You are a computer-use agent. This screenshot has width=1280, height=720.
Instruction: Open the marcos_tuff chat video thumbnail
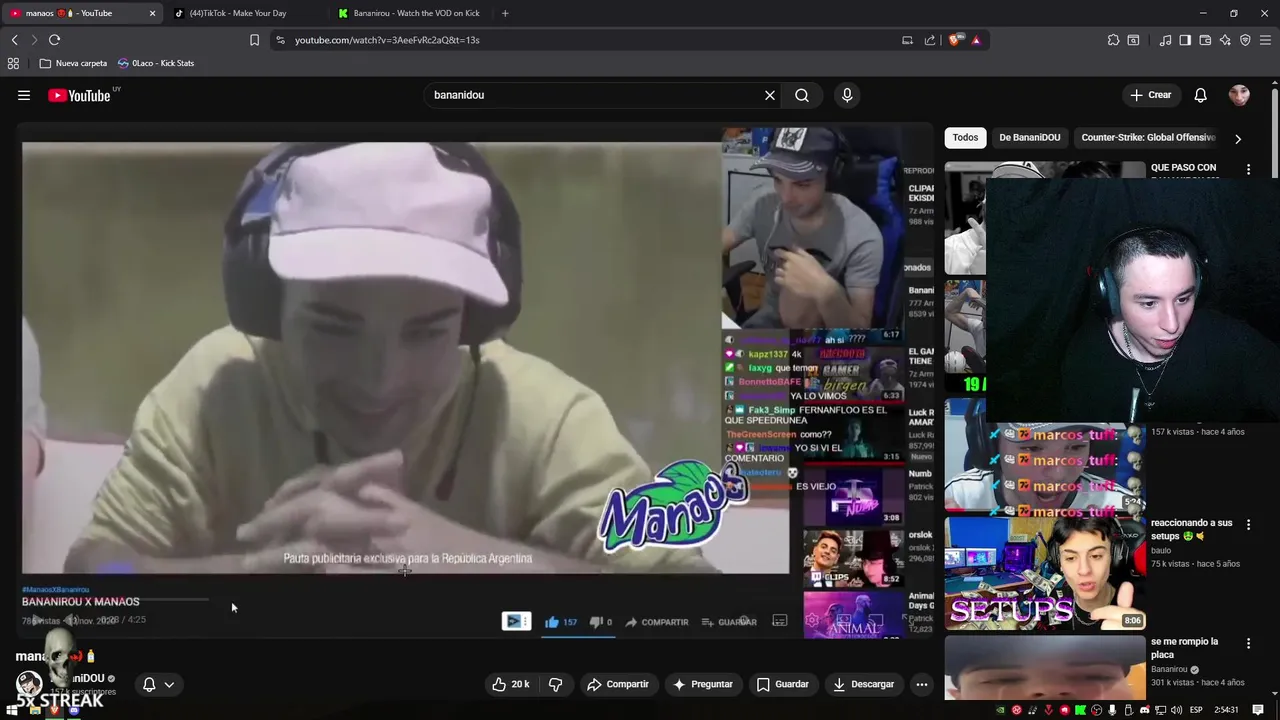pyautogui.click(x=1045, y=455)
